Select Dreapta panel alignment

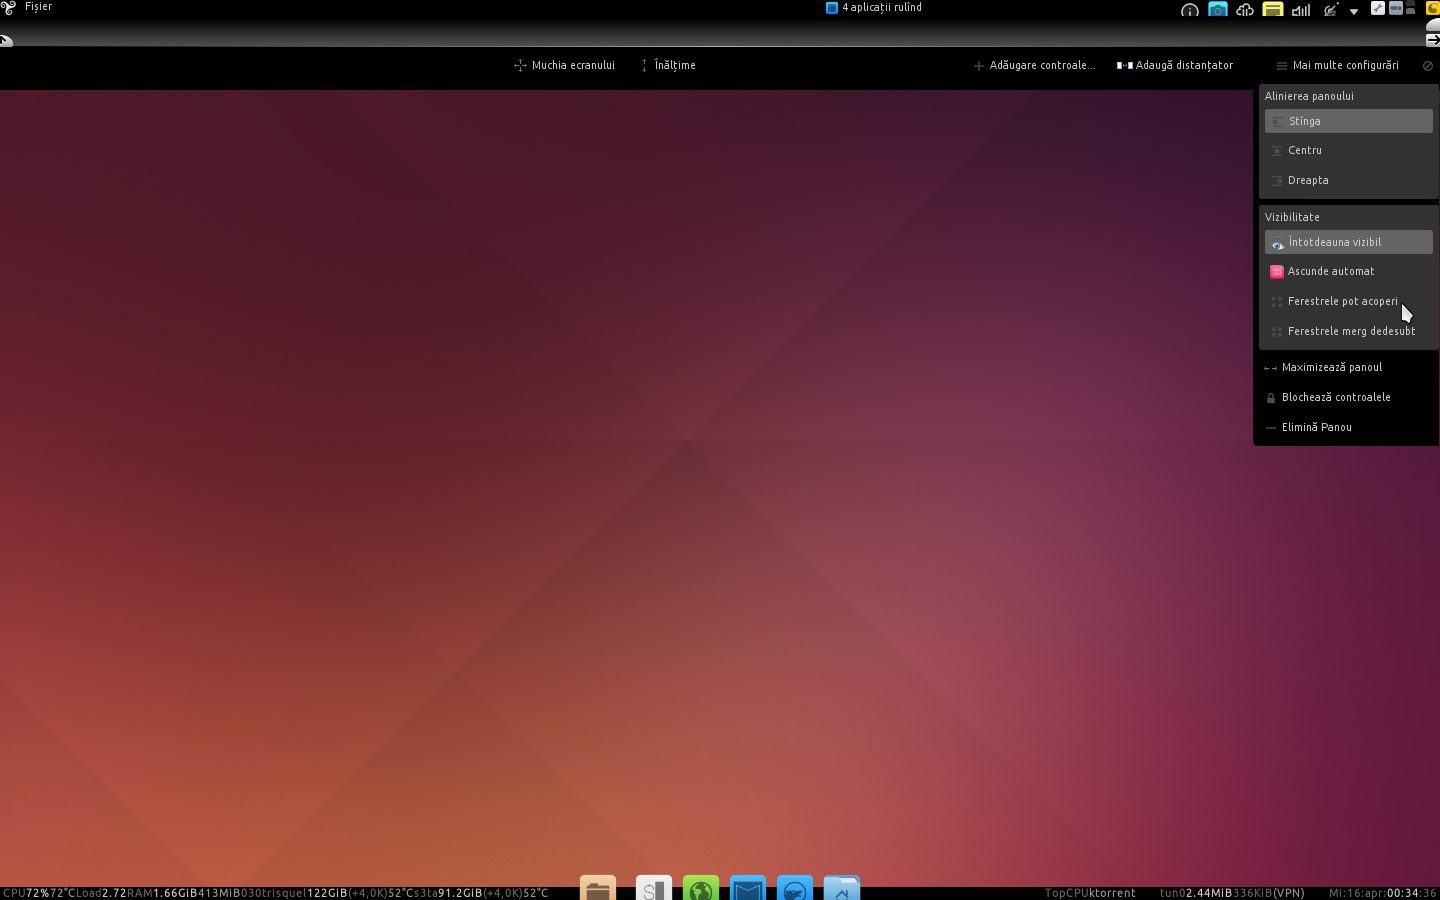pyautogui.click(x=1348, y=180)
